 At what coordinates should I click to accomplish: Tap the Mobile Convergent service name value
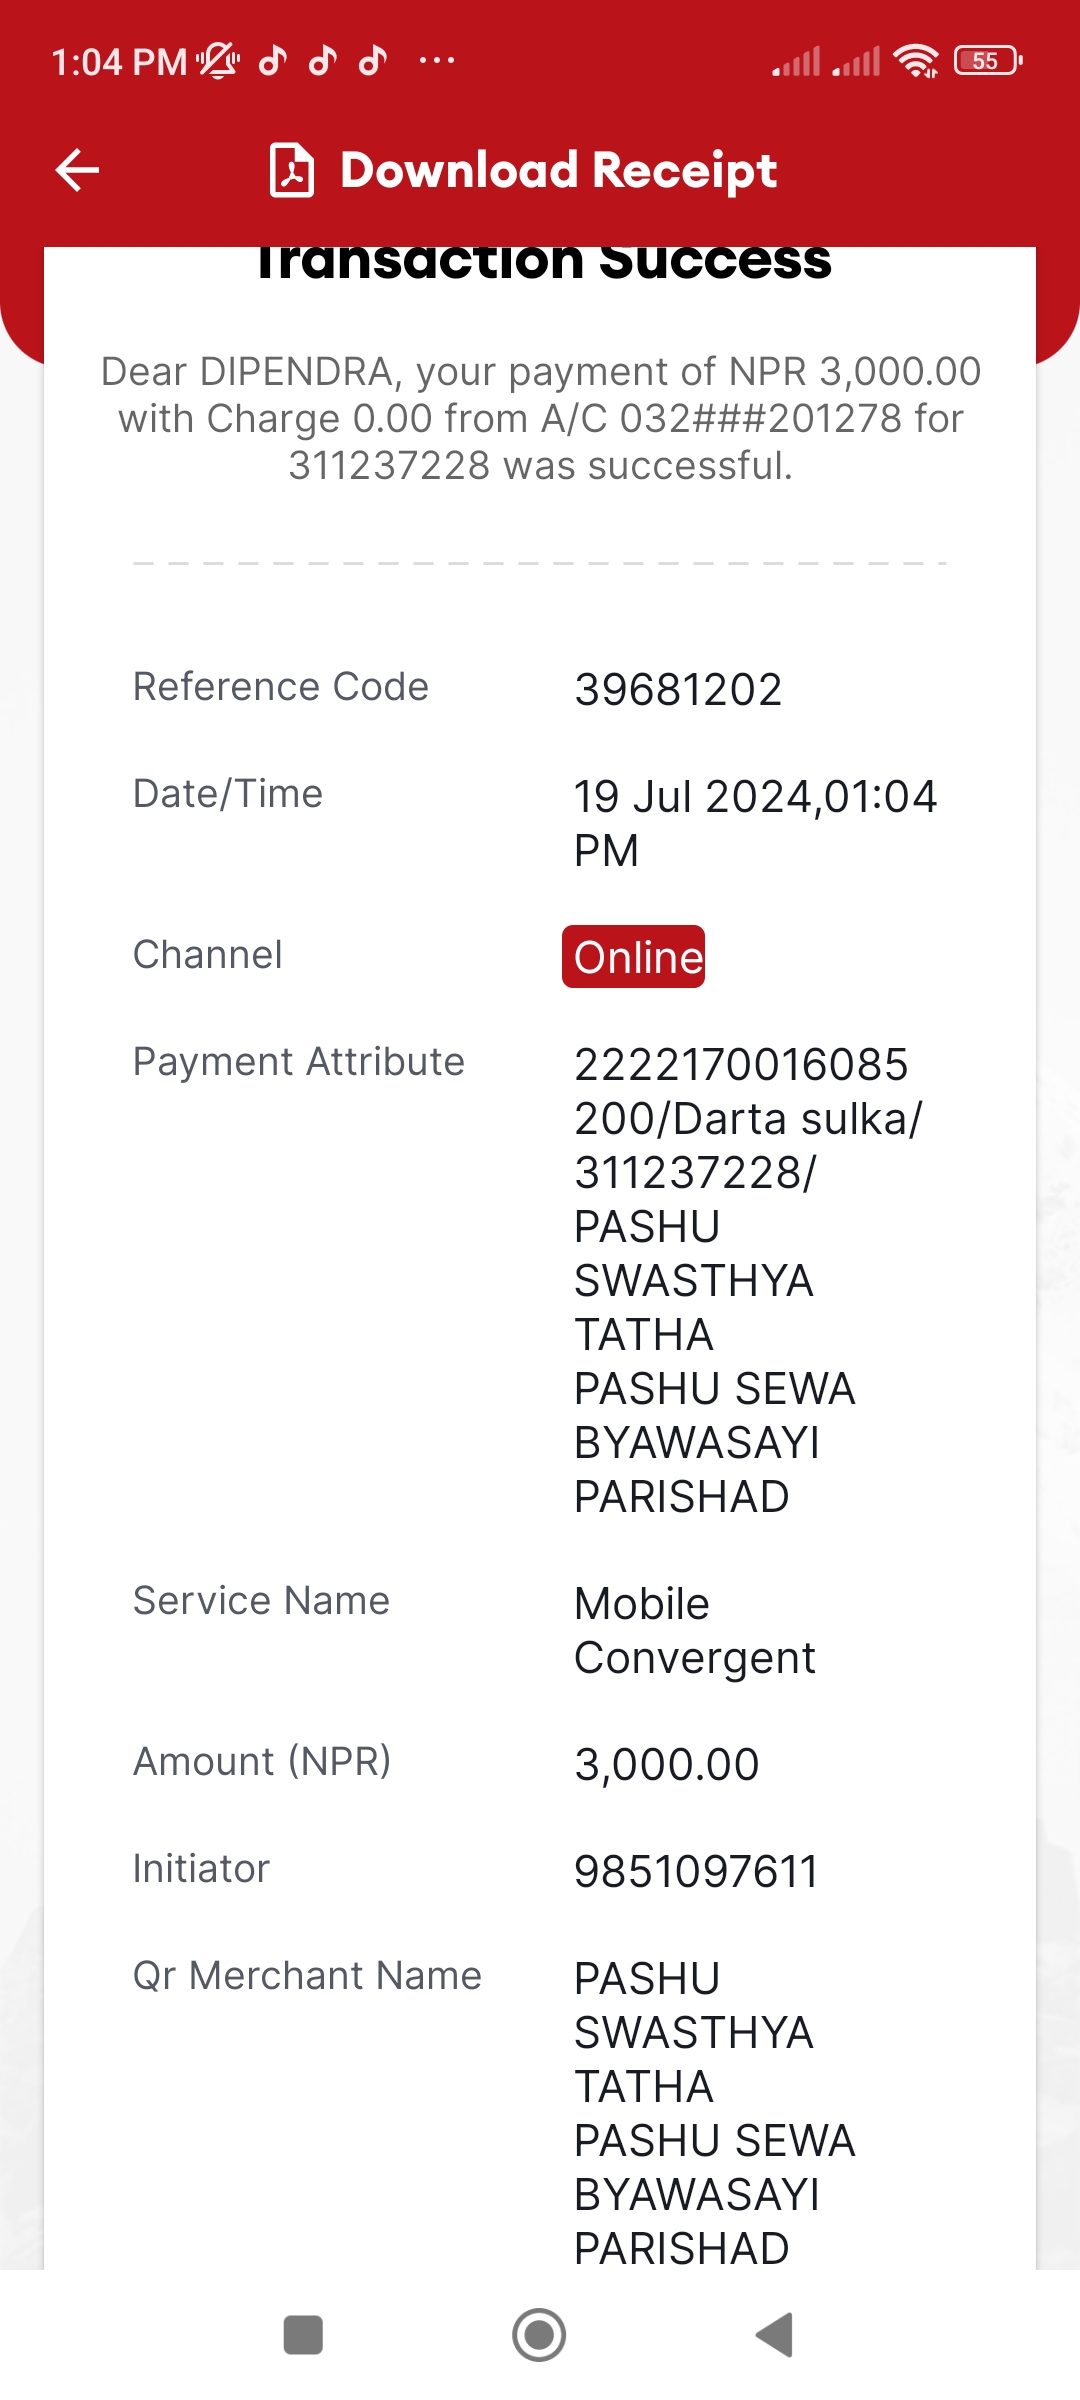(x=695, y=1631)
